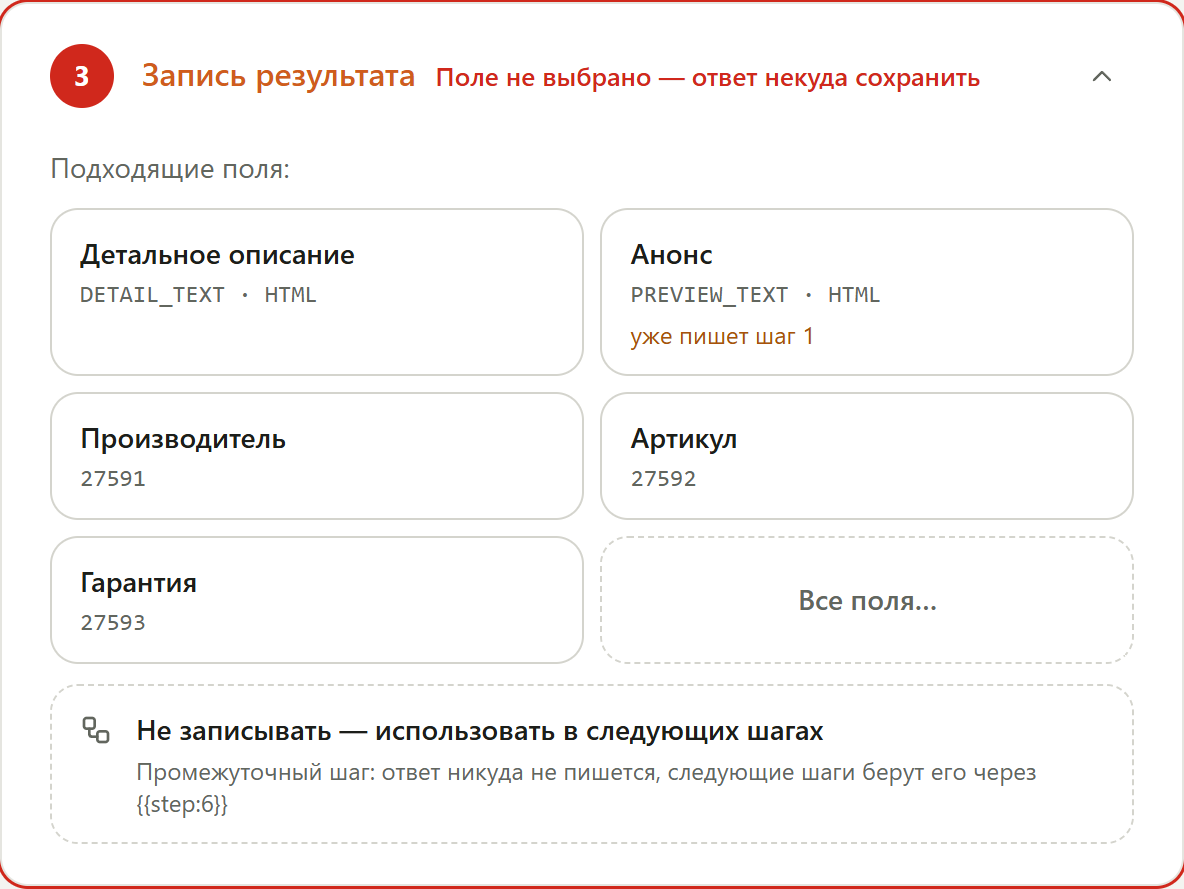Choose the Анонс PREVIEW_TEXT field card
The height and width of the screenshot is (889, 1184).
pos(867,292)
